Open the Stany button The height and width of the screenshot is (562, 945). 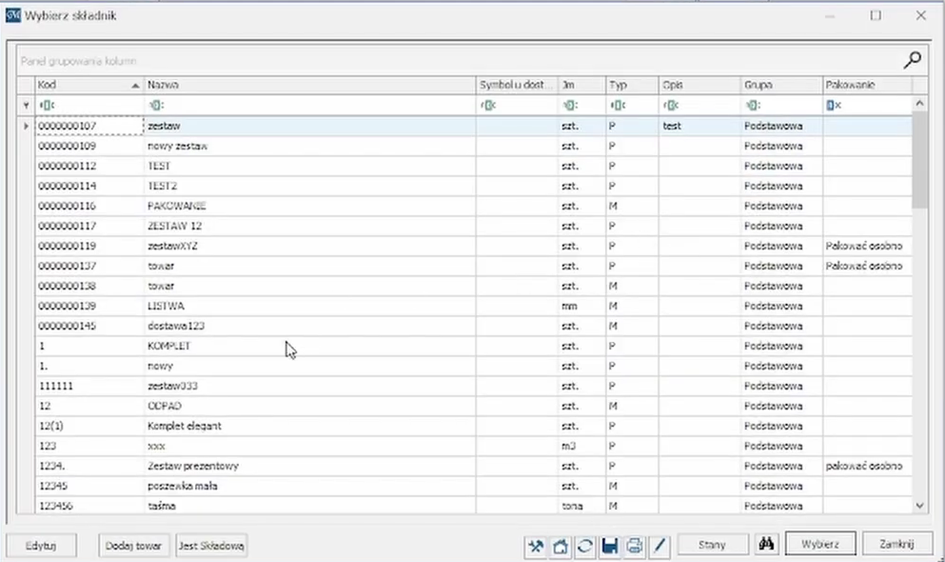712,545
